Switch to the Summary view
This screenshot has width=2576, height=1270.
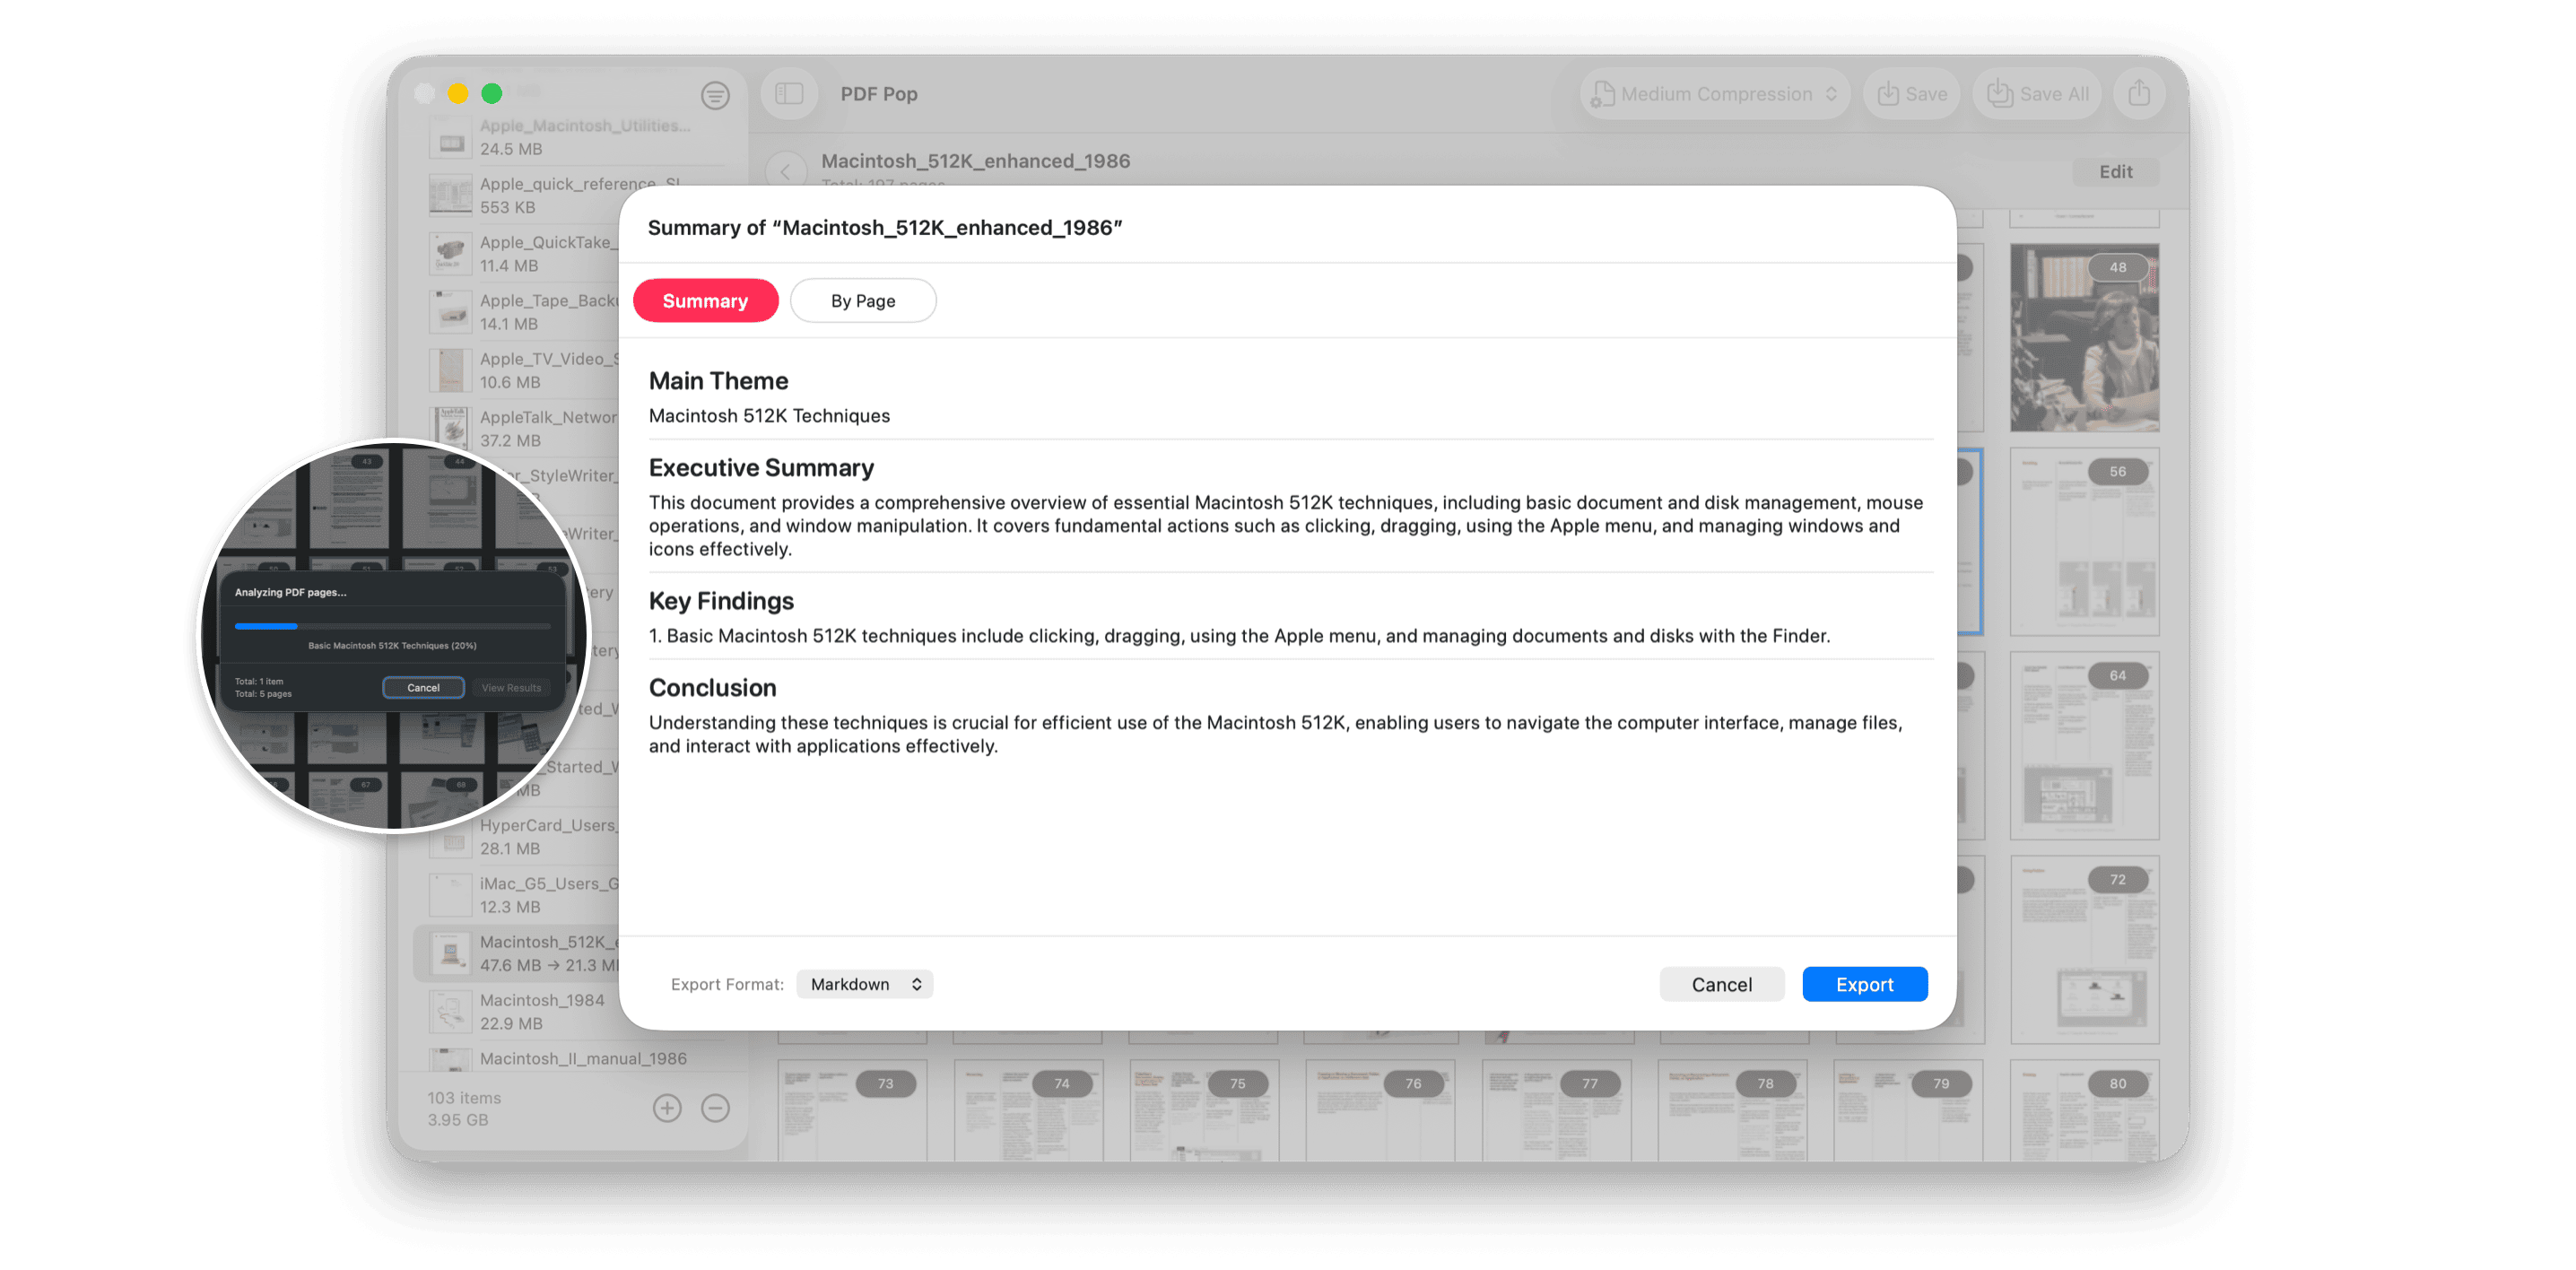tap(705, 301)
